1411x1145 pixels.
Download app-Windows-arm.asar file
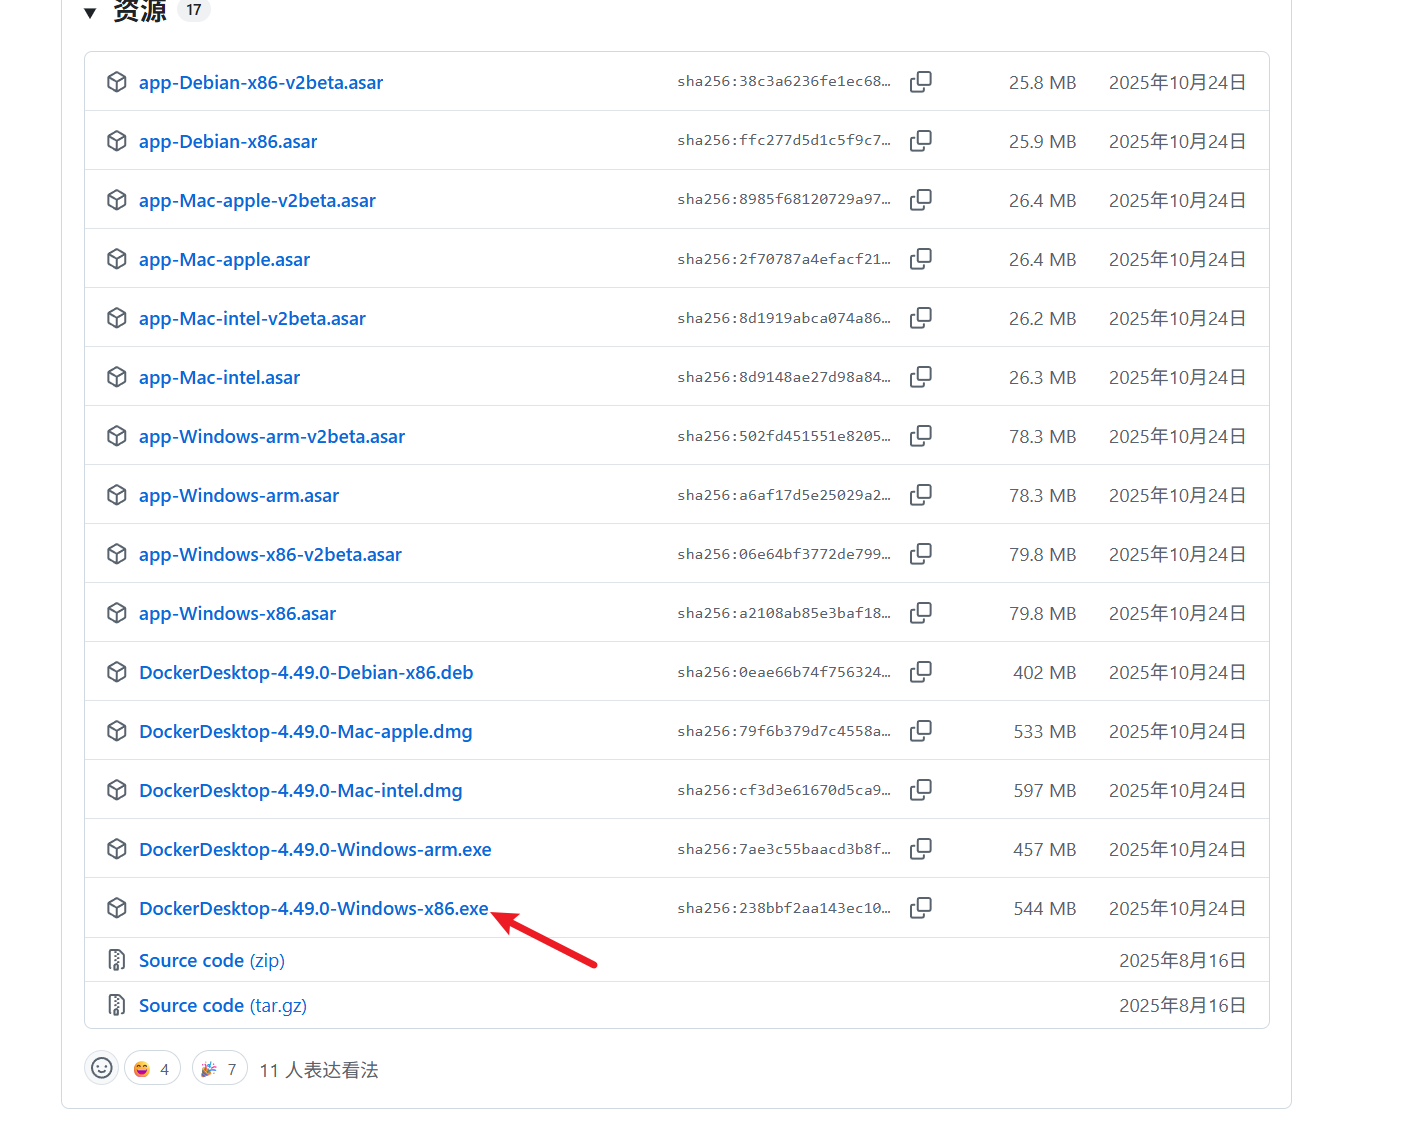[239, 496]
